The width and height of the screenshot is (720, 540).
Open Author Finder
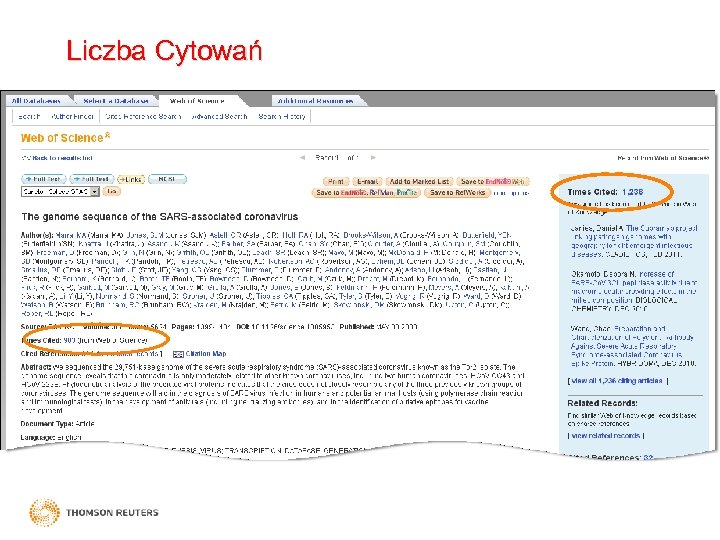[72, 117]
